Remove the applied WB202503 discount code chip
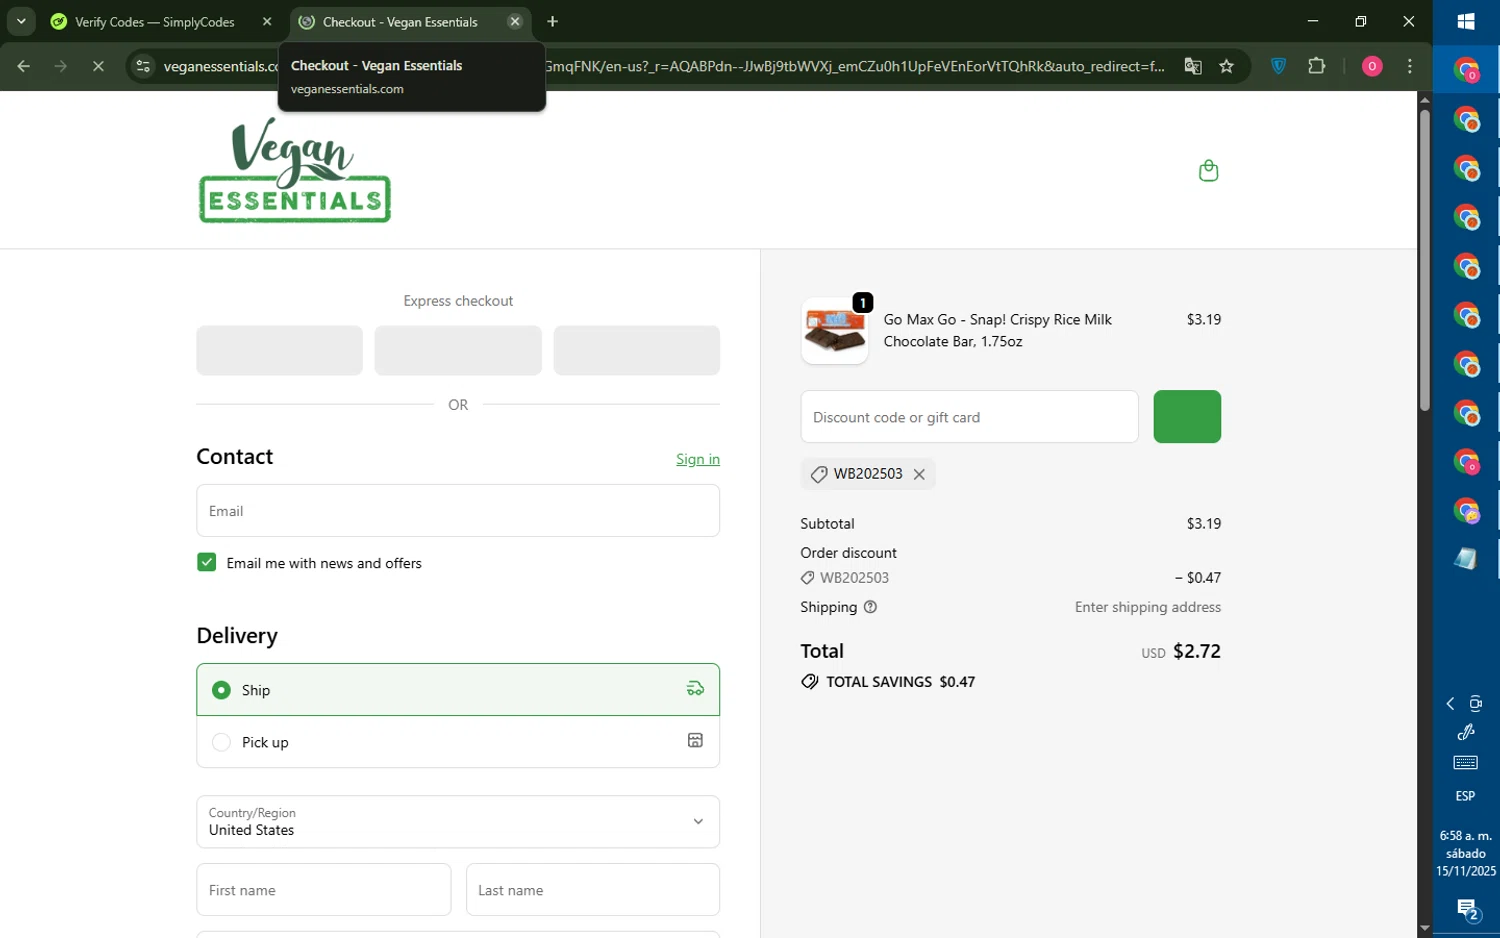The width and height of the screenshot is (1500, 938). coord(919,474)
